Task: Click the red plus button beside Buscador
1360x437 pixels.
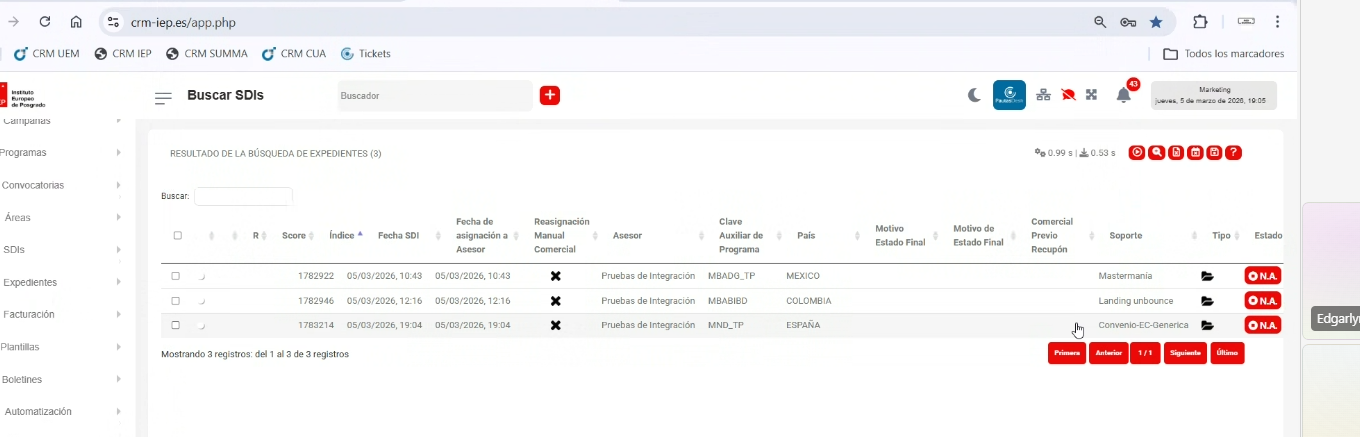Action: 550,96
